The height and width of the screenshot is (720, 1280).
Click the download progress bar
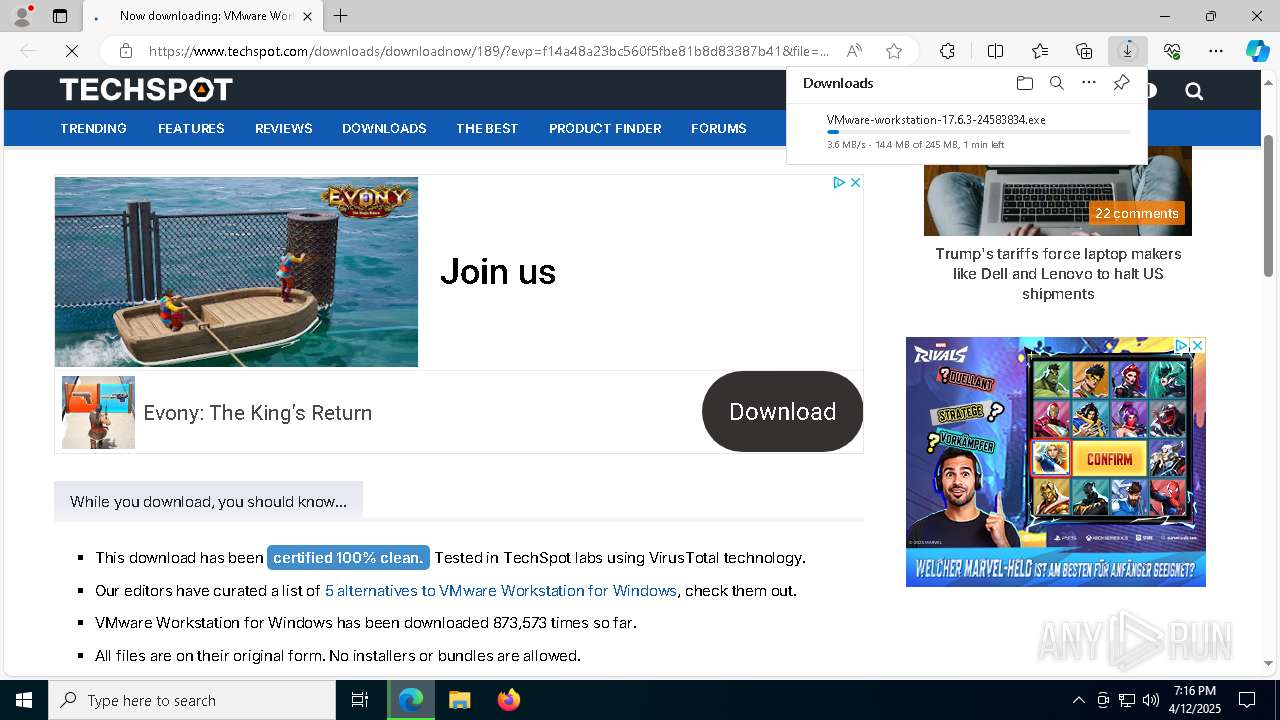979,132
